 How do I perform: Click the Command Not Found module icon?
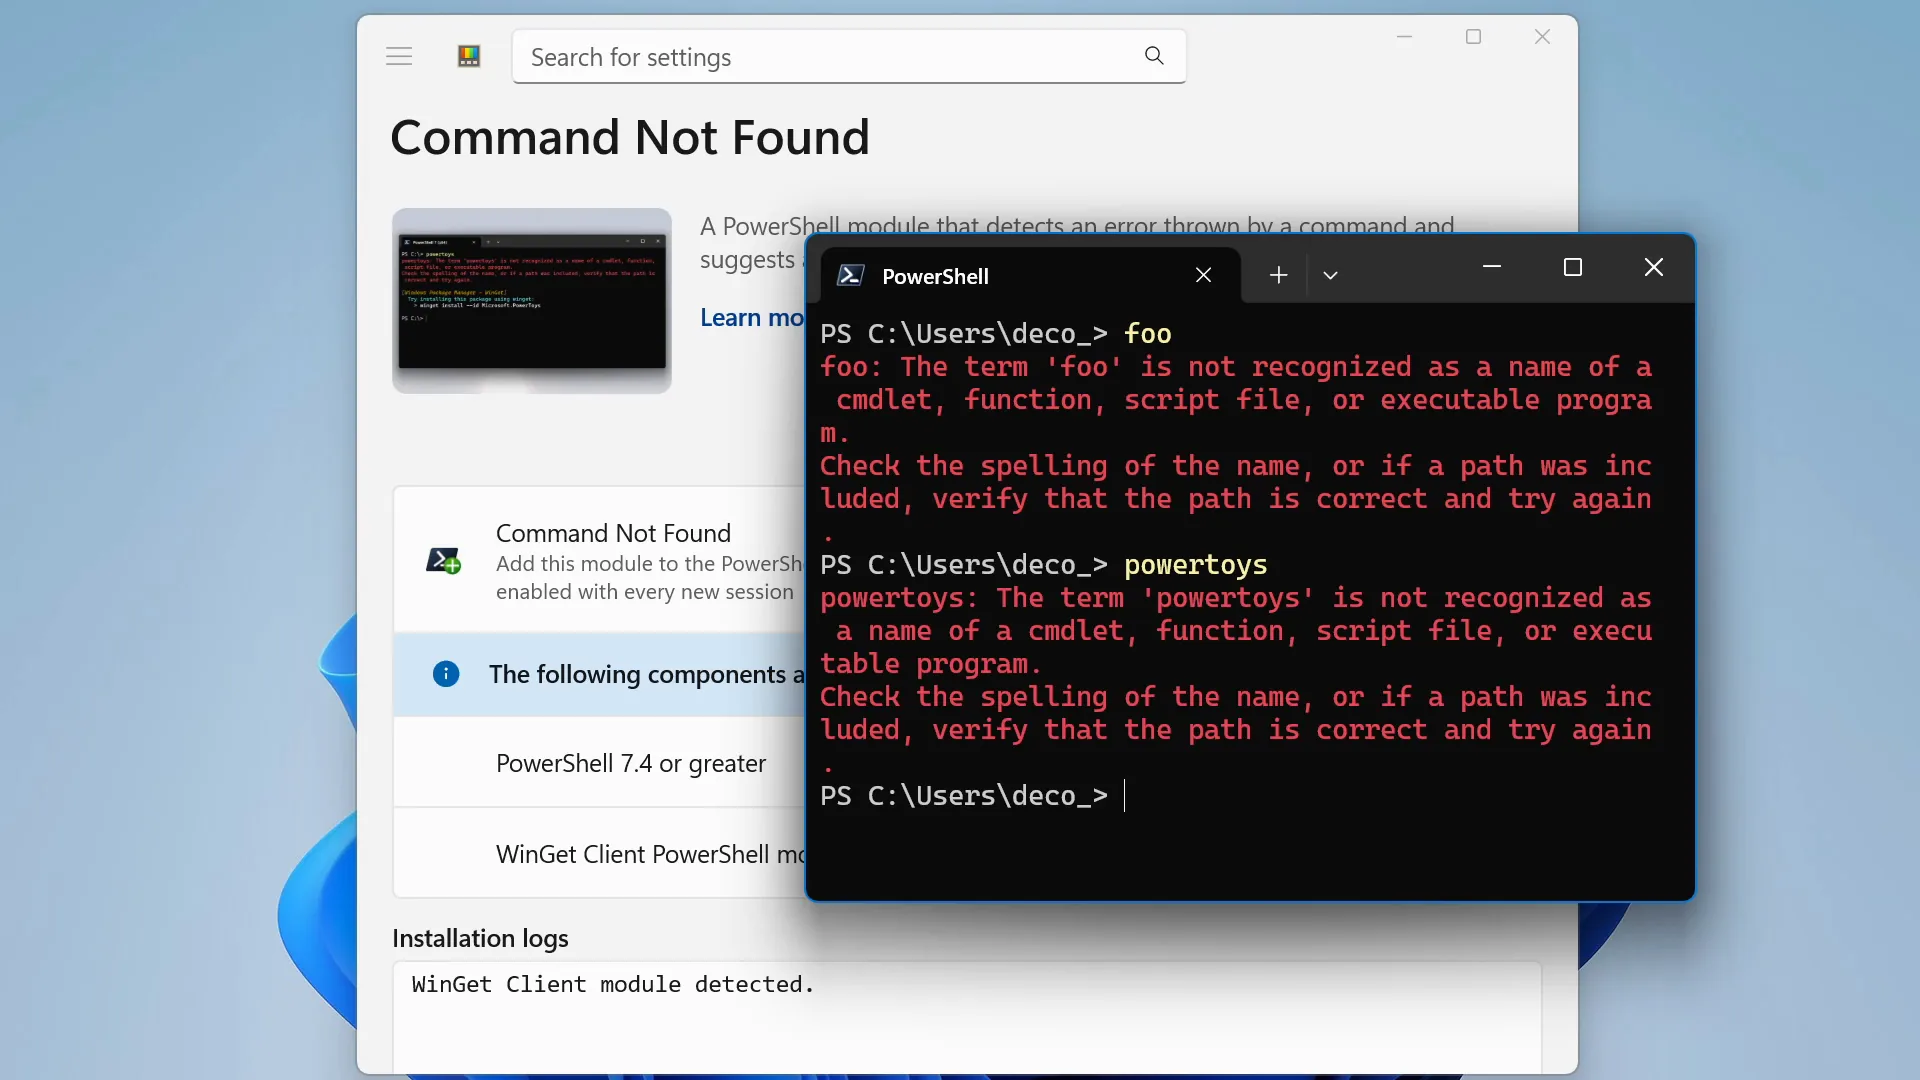(x=444, y=560)
